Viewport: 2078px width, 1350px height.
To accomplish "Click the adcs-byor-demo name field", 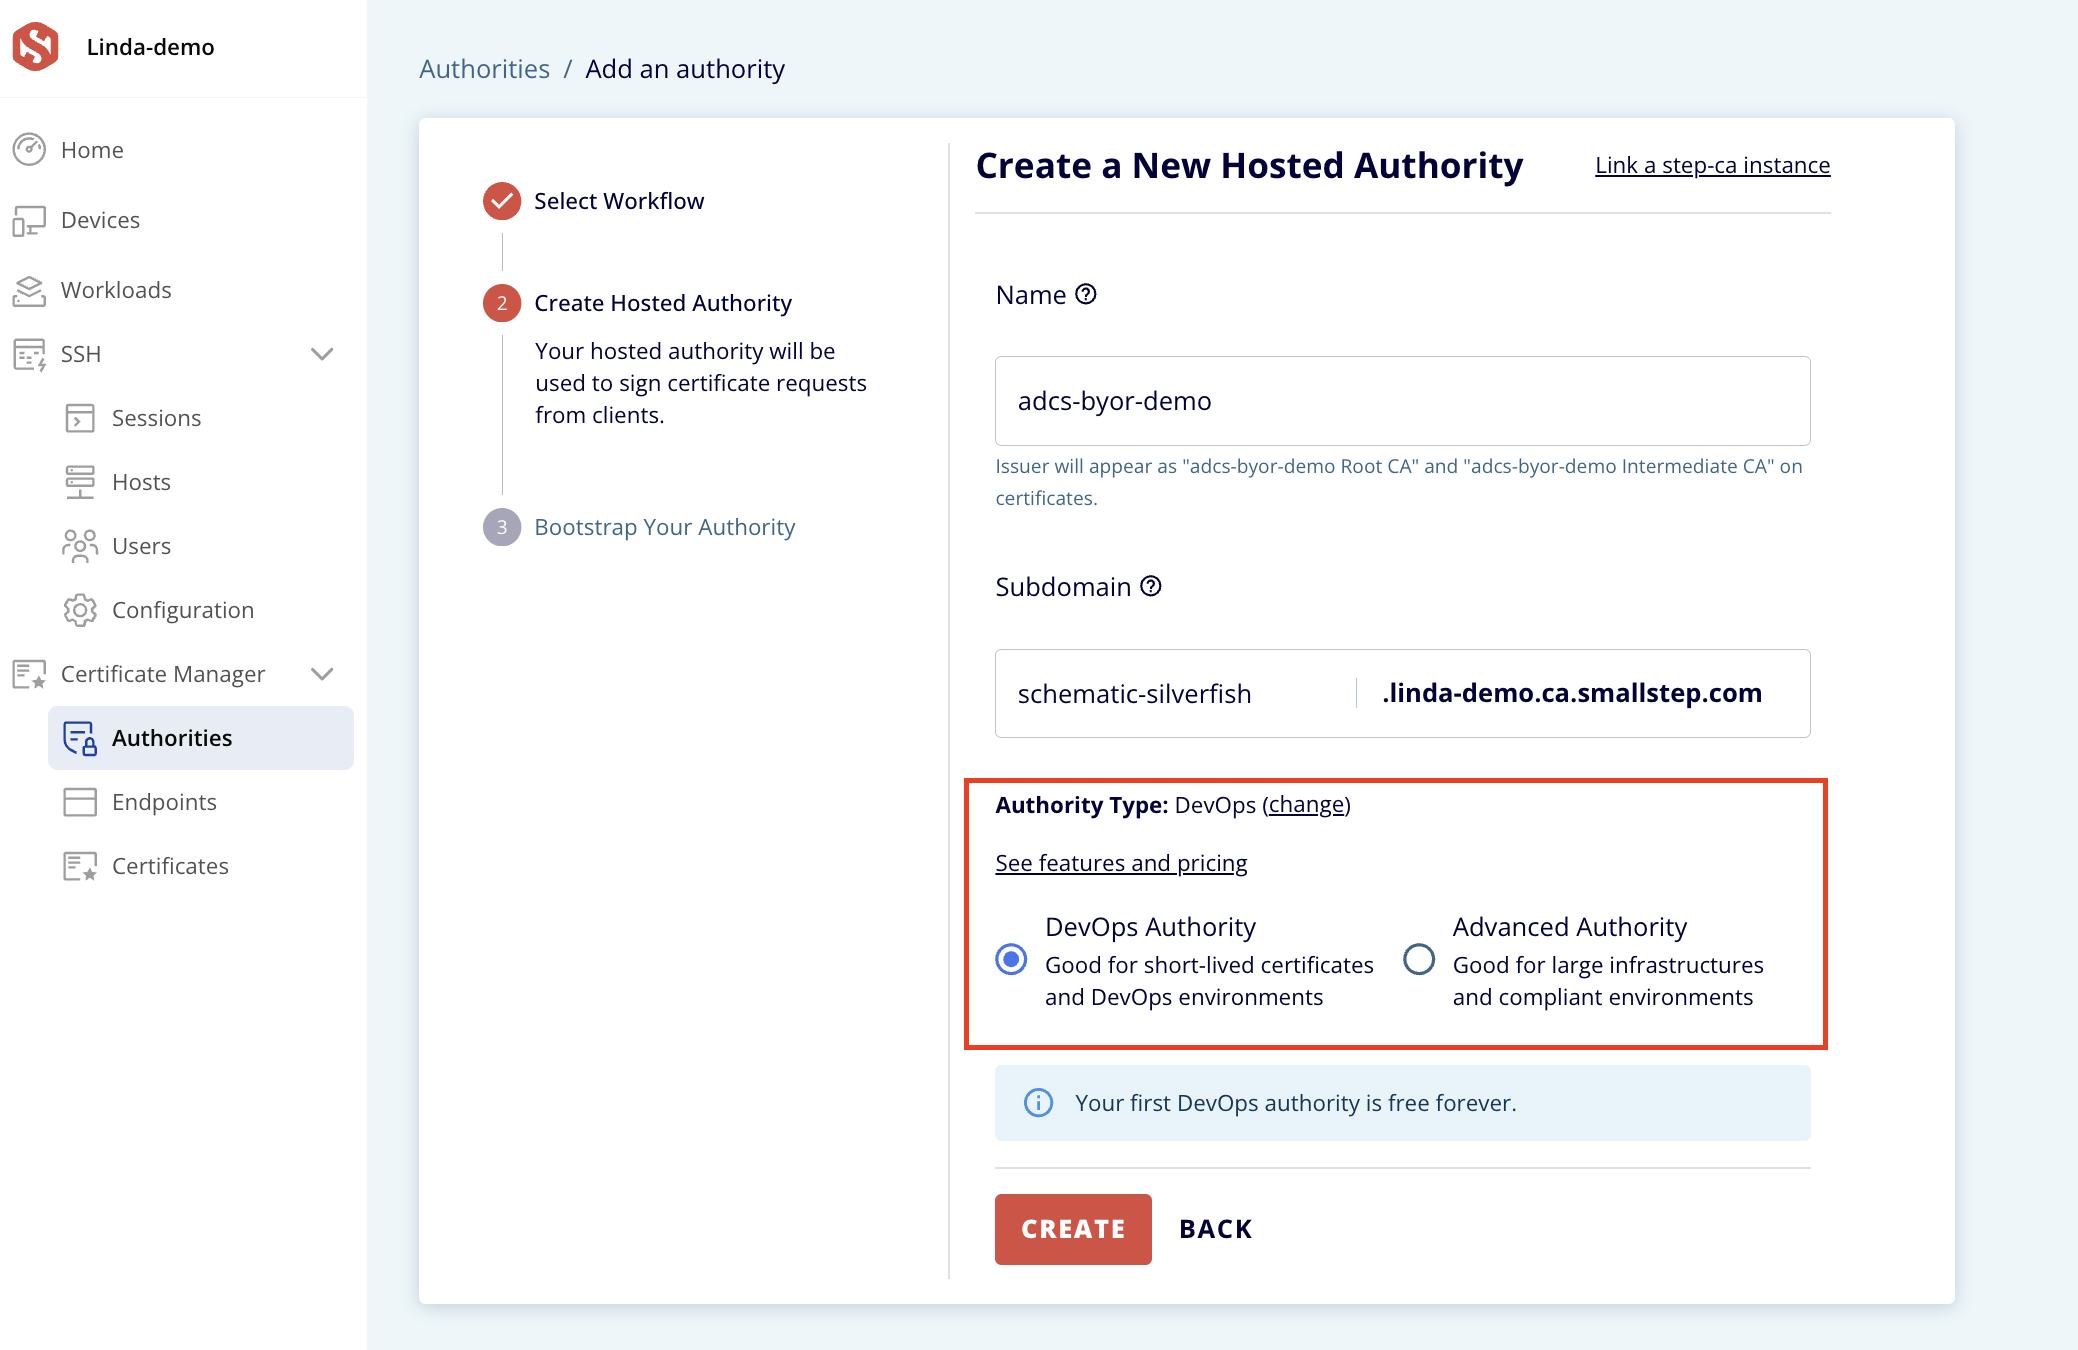I will 1400,400.
